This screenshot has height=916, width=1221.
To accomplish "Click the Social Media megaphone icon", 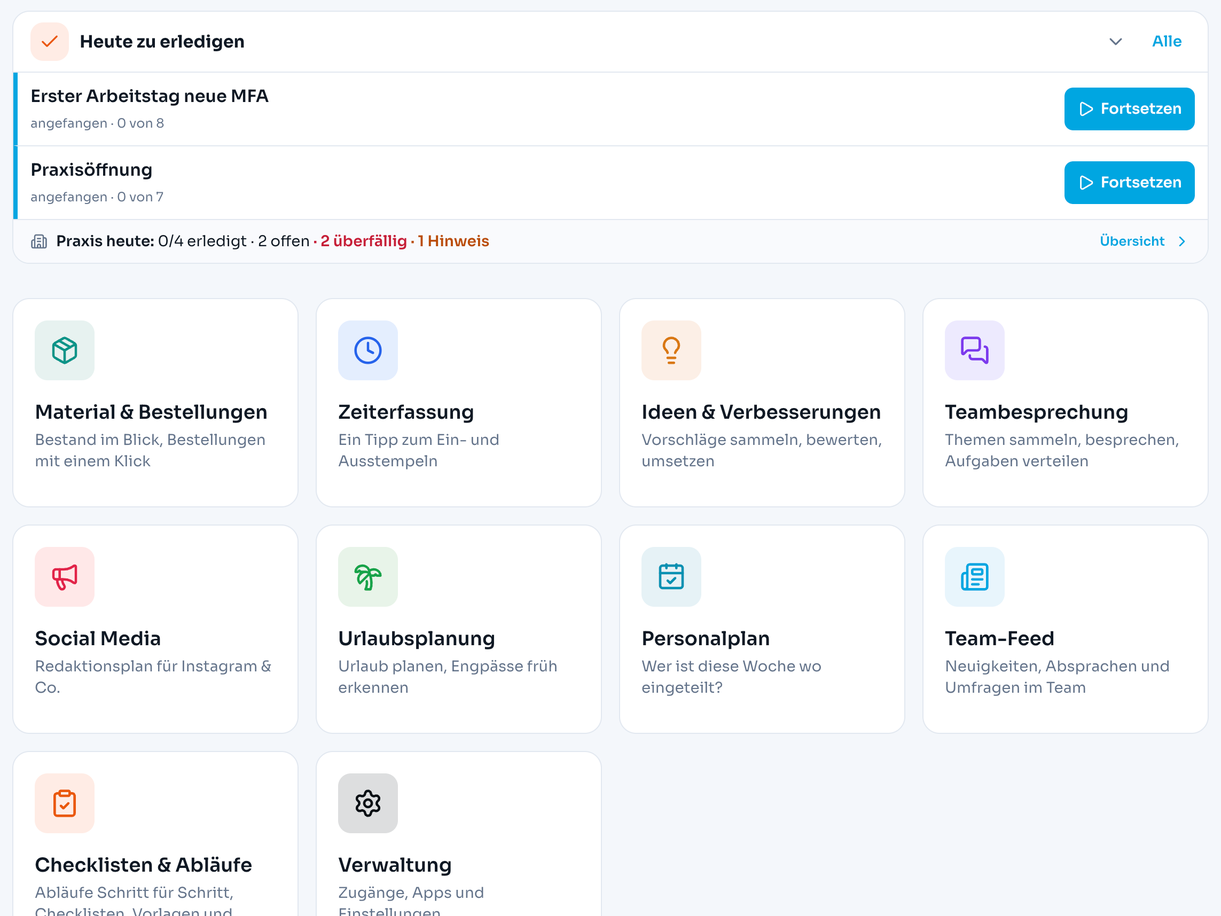I will pyautogui.click(x=65, y=577).
